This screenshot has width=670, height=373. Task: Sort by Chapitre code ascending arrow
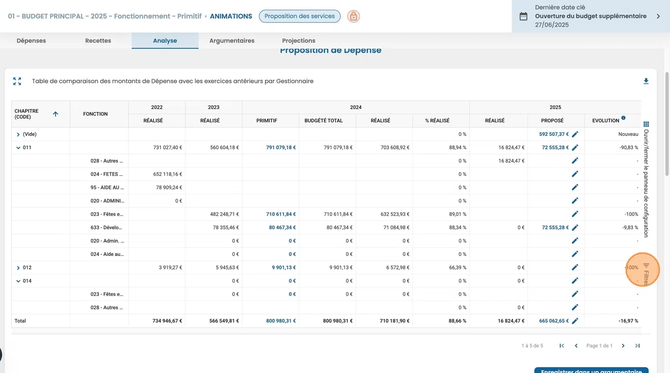point(55,114)
